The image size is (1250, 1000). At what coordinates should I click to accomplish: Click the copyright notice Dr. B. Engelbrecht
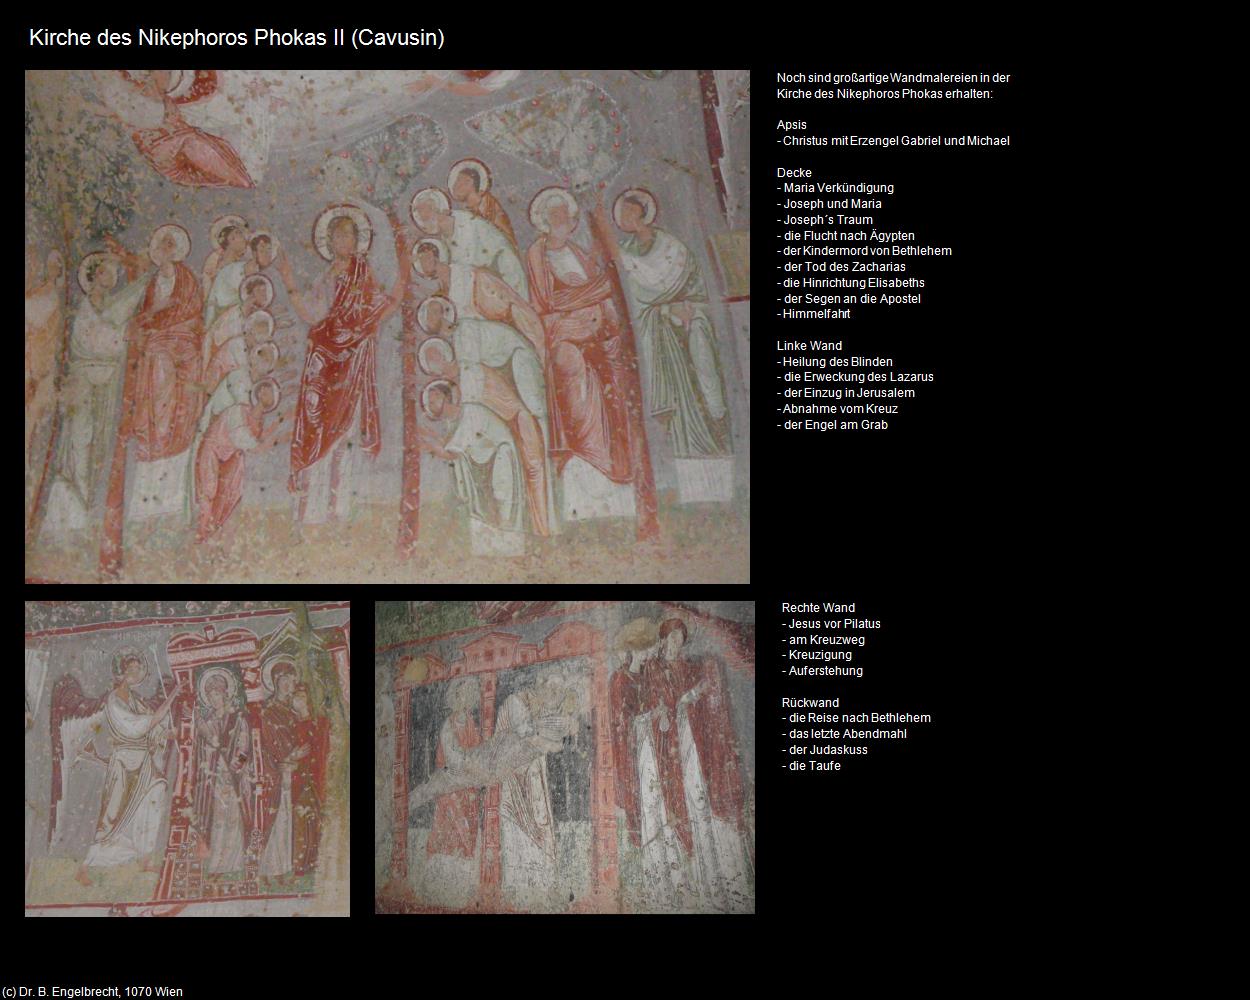[x=92, y=992]
